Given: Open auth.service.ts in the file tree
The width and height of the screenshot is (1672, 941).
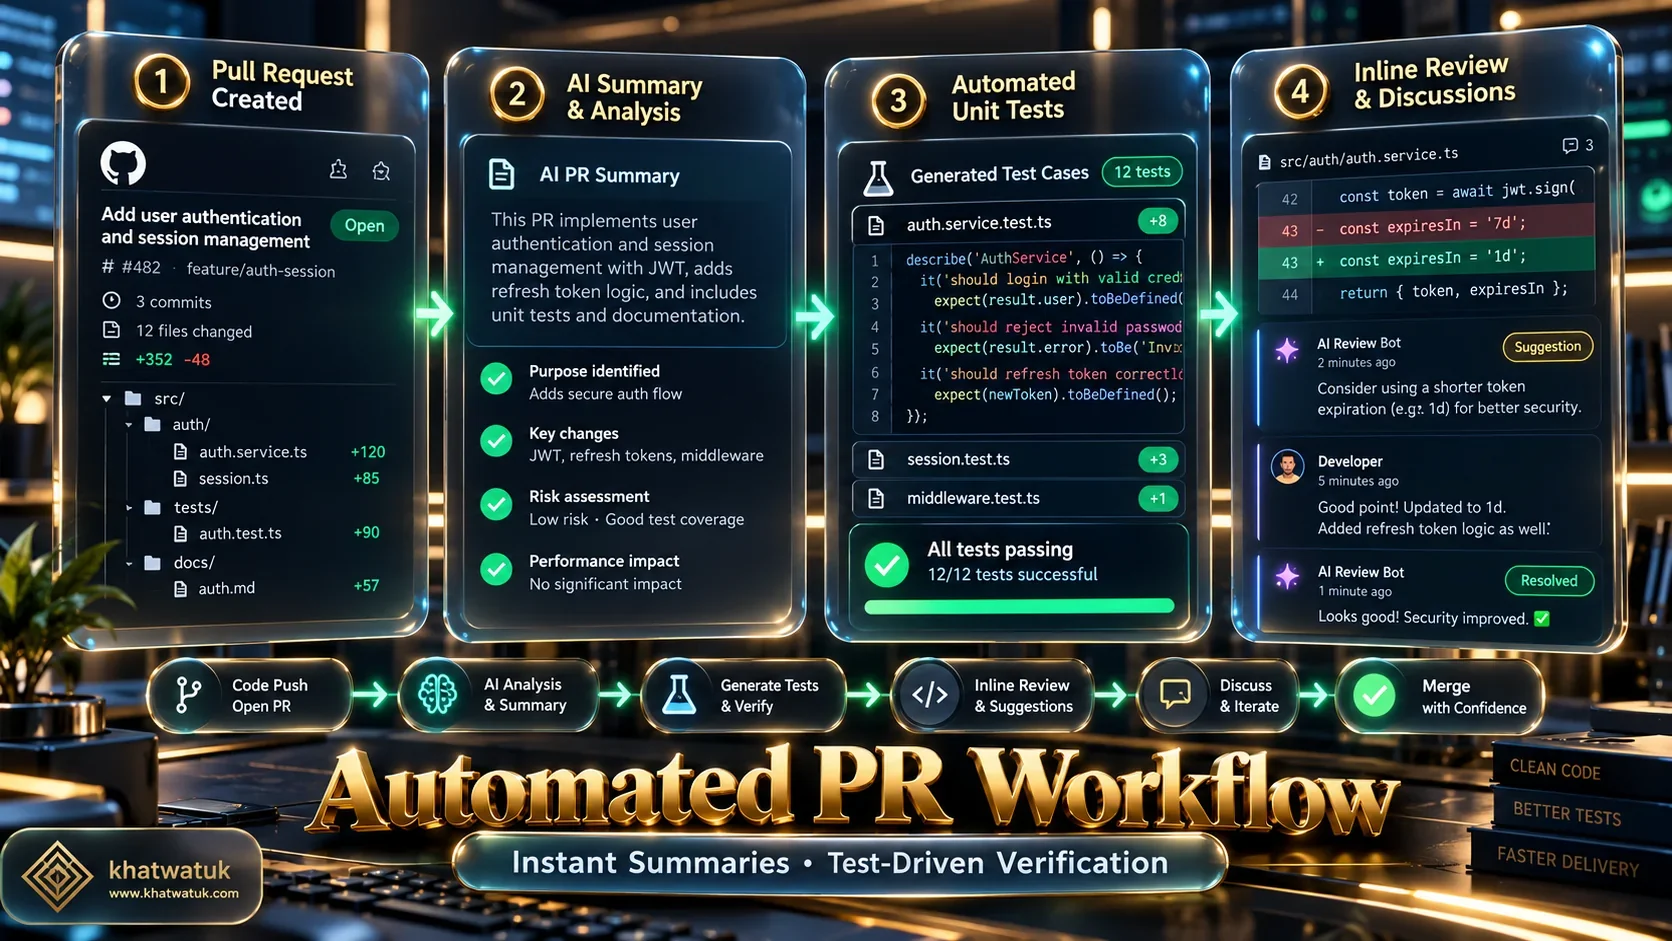Looking at the screenshot, I should pyautogui.click(x=252, y=452).
